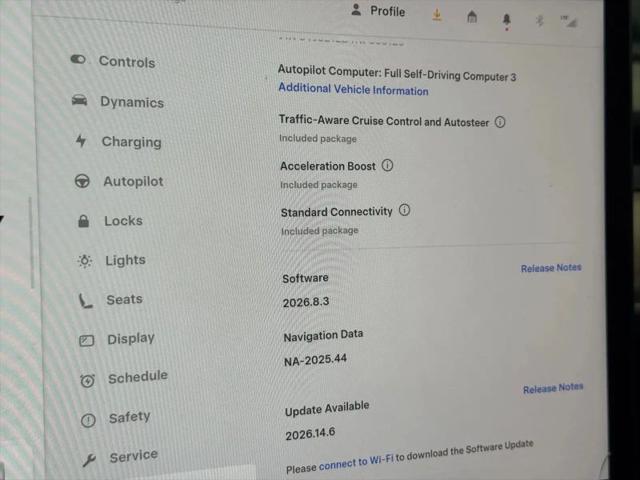Open the Profile selector
The height and width of the screenshot is (480, 640).
[378, 11]
